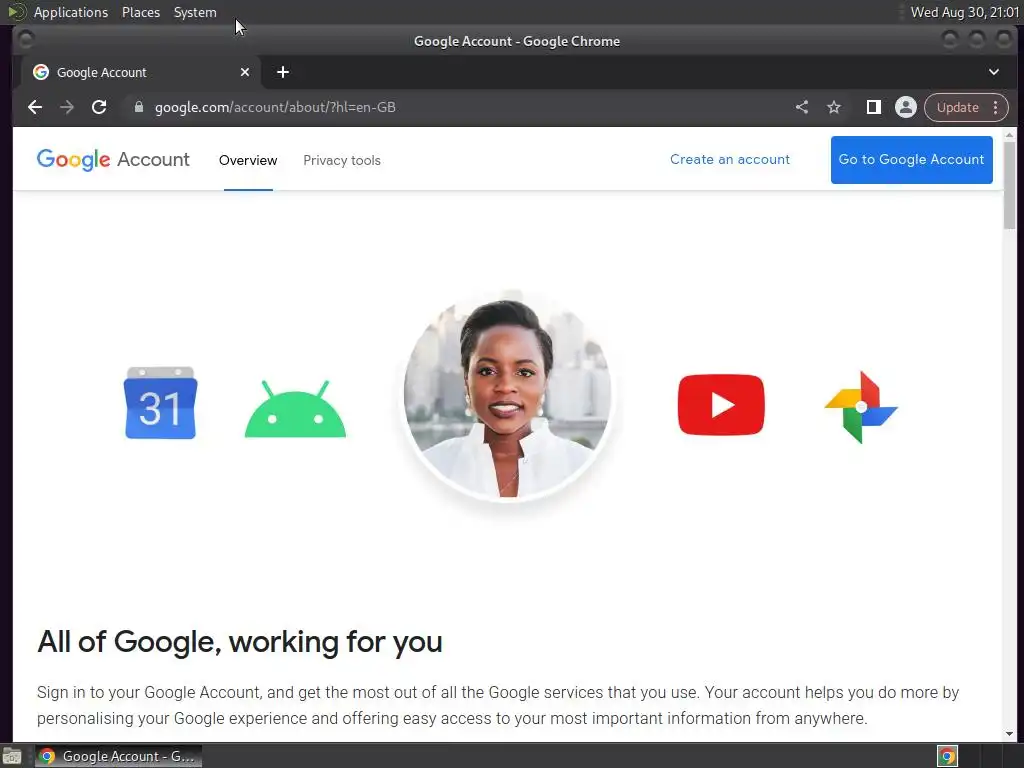The height and width of the screenshot is (768, 1024).
Task: Click the show desktop icon in bottom panel
Action: 12,756
